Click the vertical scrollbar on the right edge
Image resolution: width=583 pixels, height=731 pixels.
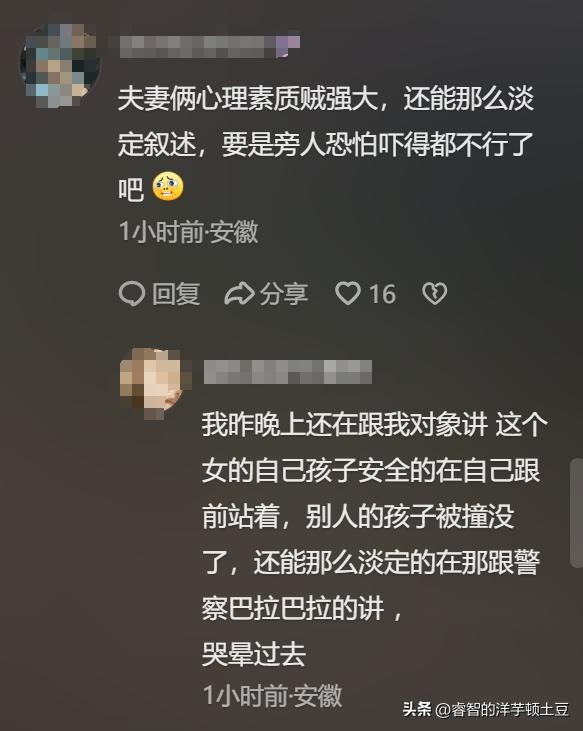[576, 513]
